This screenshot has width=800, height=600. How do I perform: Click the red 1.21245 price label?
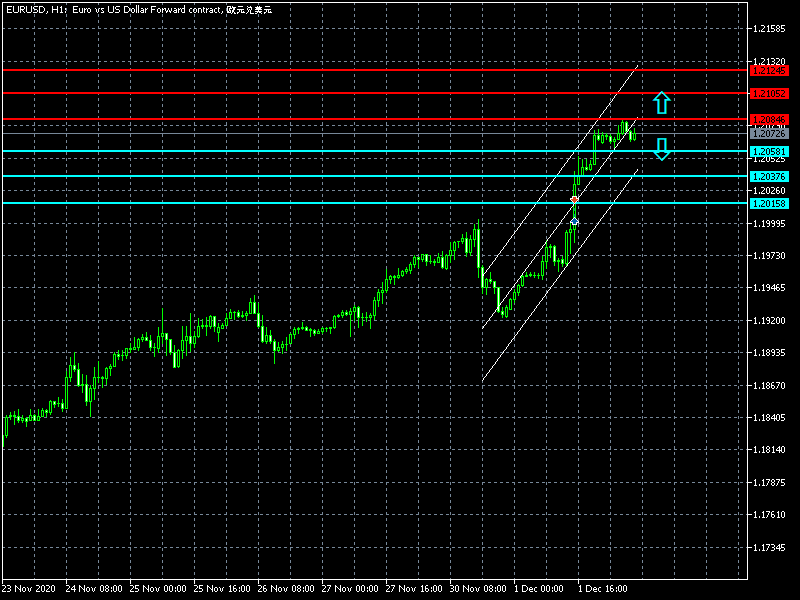769,71
